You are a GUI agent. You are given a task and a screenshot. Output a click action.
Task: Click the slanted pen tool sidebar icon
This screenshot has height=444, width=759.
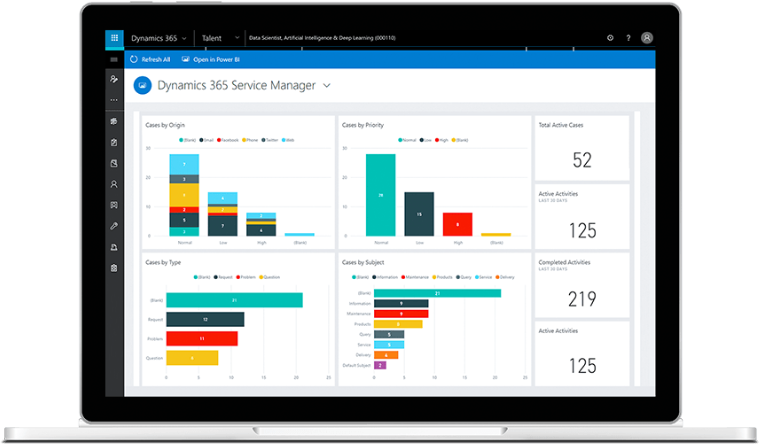pos(114,226)
